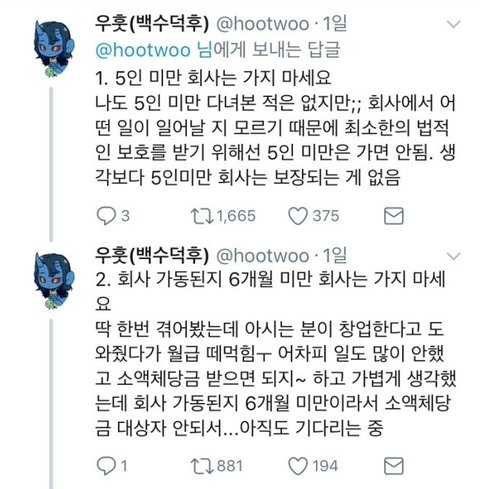Screen dimensions: 480x489
Task: Expand the second tweet's chevron options menu
Action: [x=453, y=256]
